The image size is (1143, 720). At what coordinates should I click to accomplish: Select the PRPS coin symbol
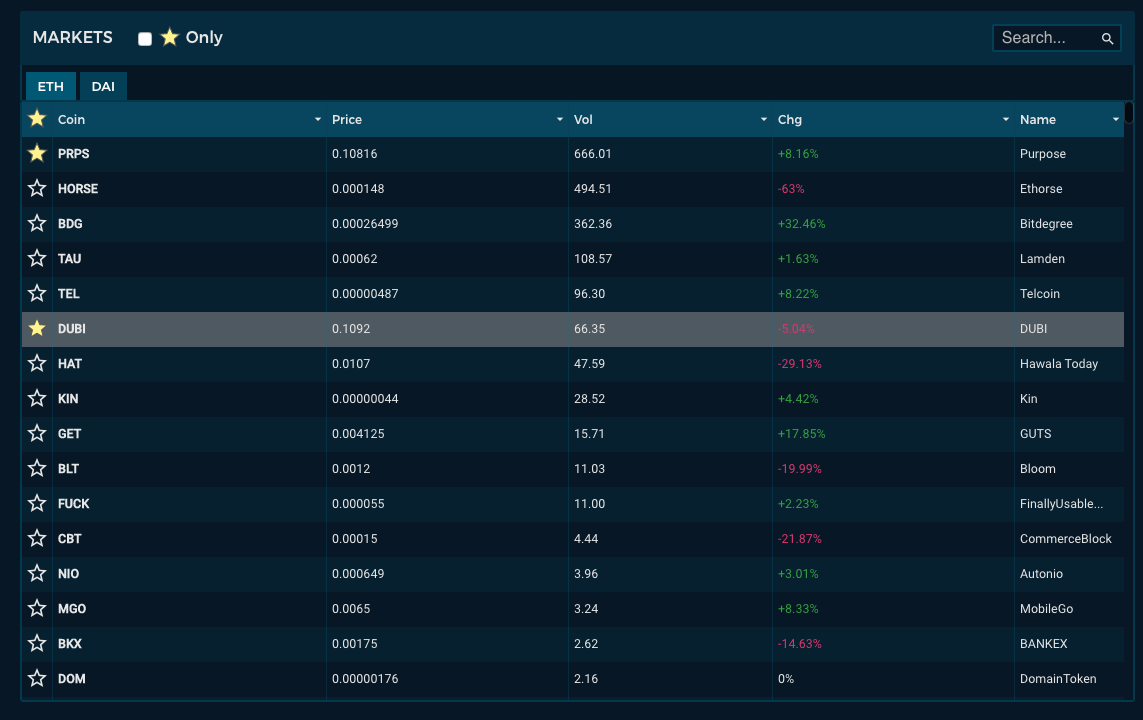coord(74,154)
